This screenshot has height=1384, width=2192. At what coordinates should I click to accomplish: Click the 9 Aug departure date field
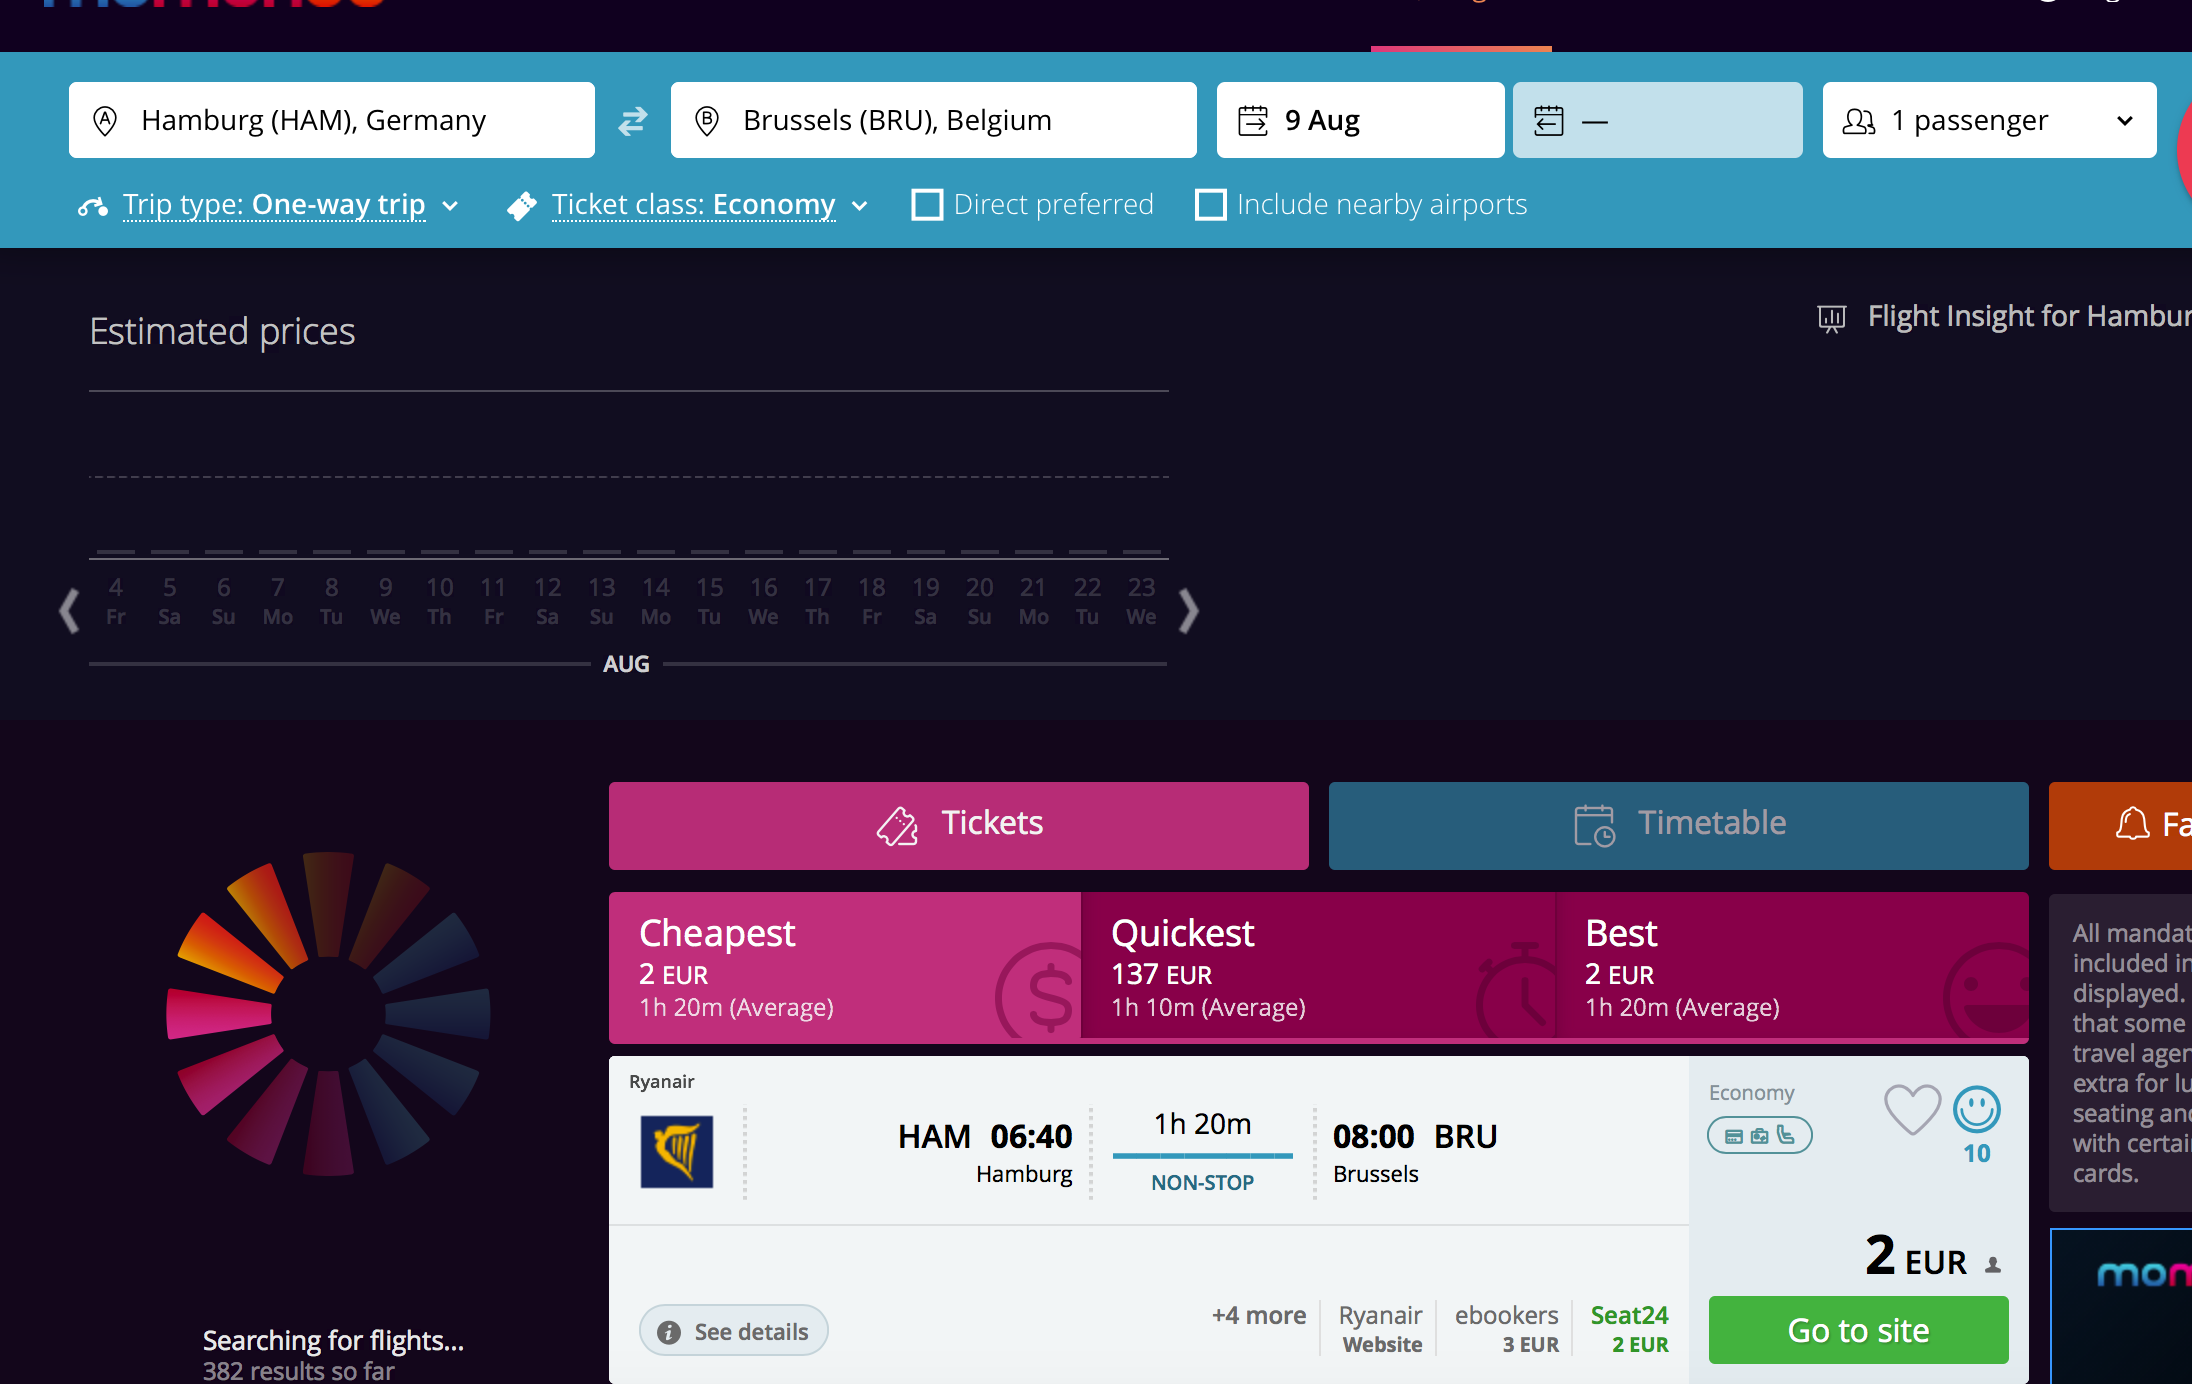[x=1360, y=120]
